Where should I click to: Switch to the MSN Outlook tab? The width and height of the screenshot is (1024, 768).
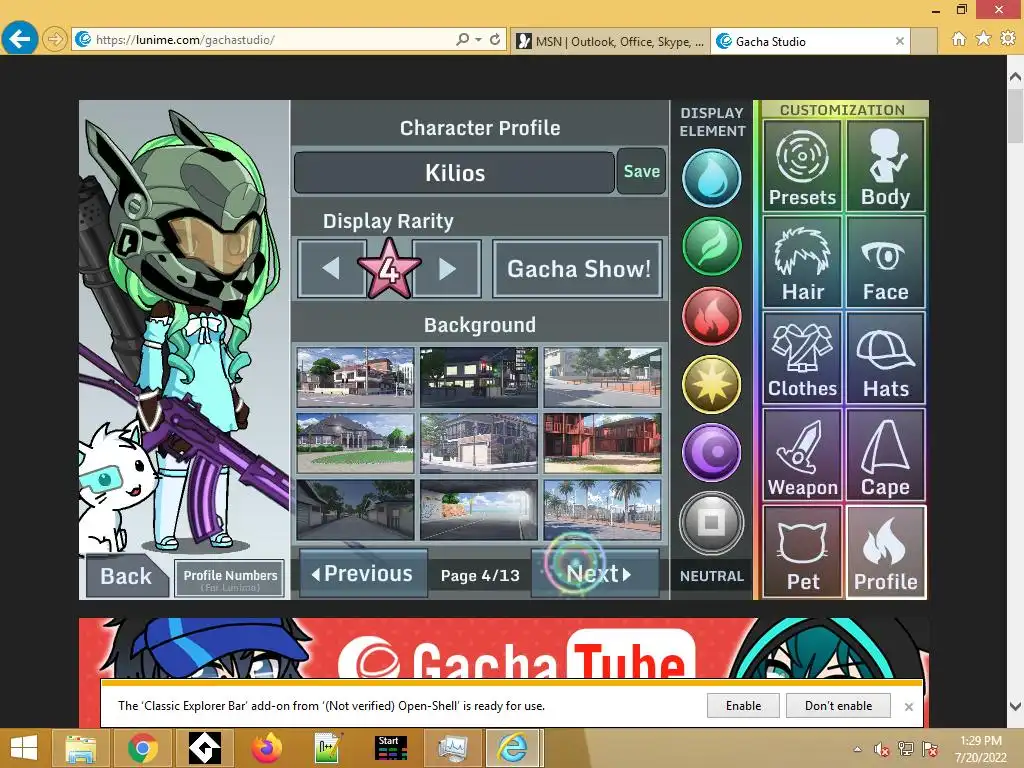pyautogui.click(x=610, y=41)
